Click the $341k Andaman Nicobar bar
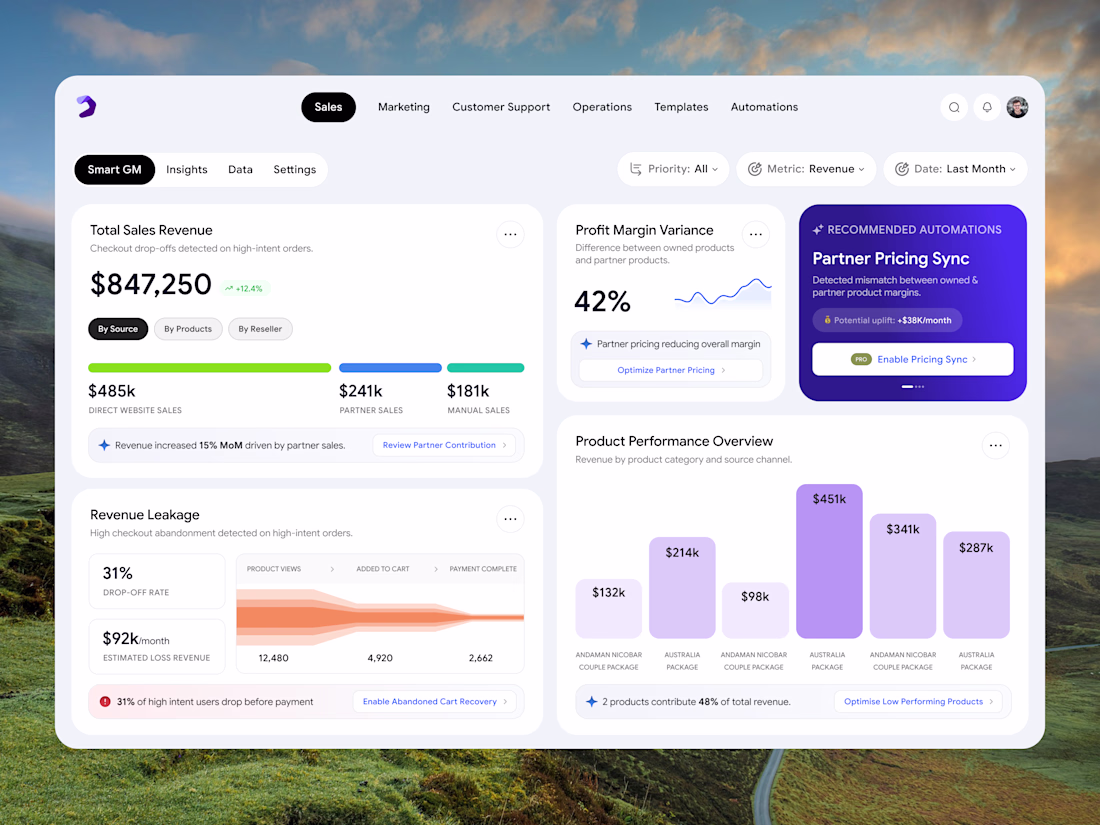1100x825 pixels. pos(903,576)
